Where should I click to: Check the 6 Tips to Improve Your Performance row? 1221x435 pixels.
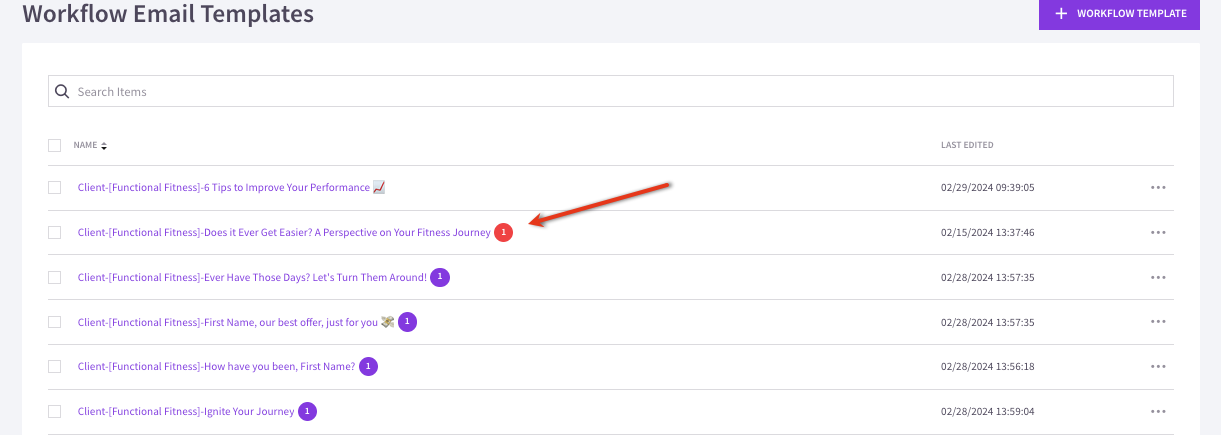55,187
